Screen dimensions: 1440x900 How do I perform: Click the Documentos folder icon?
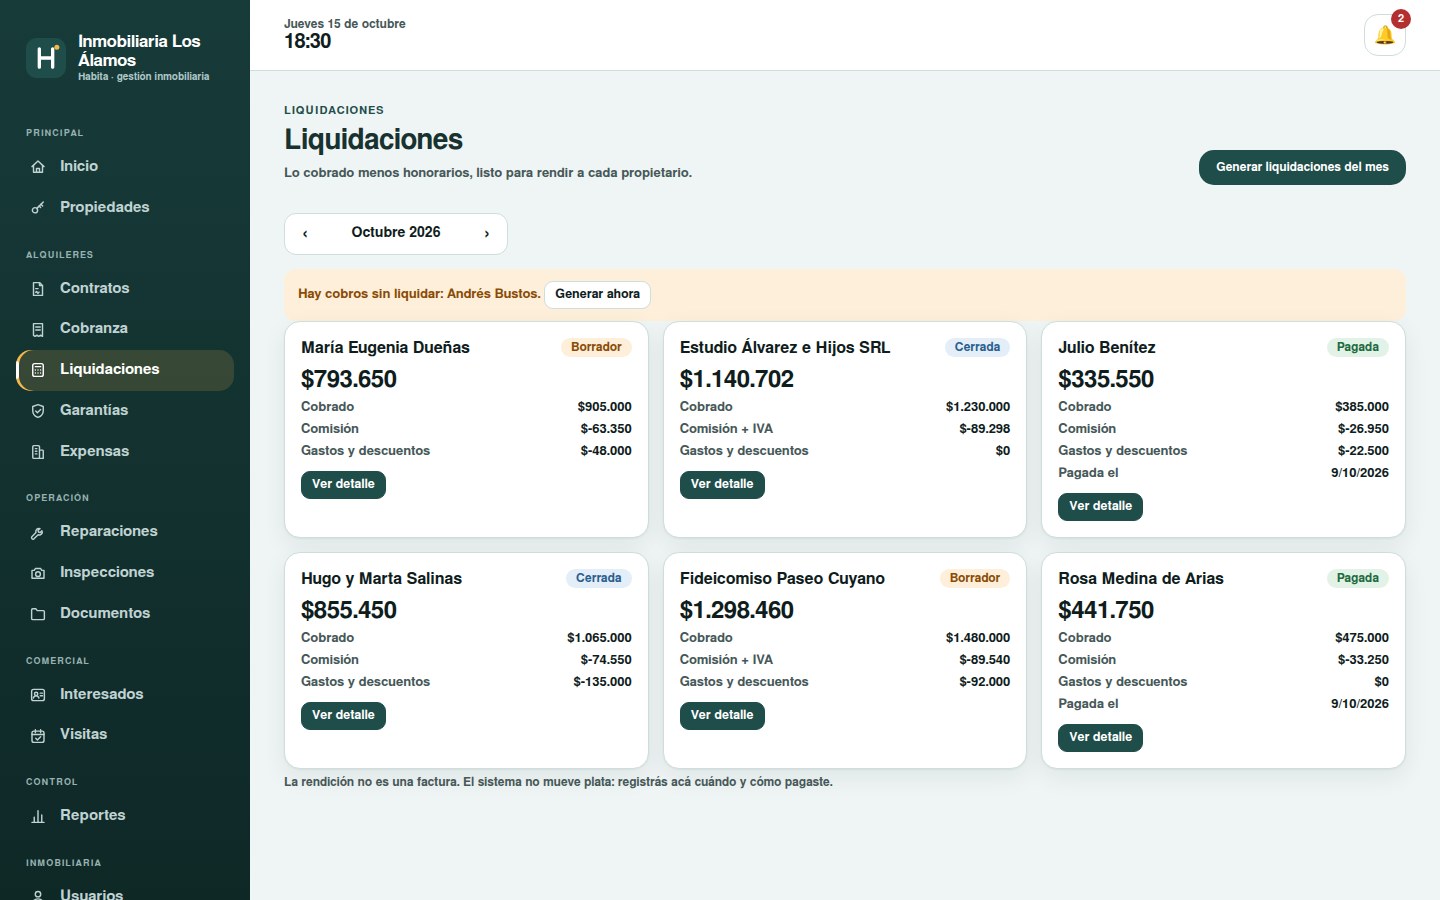[38, 614]
